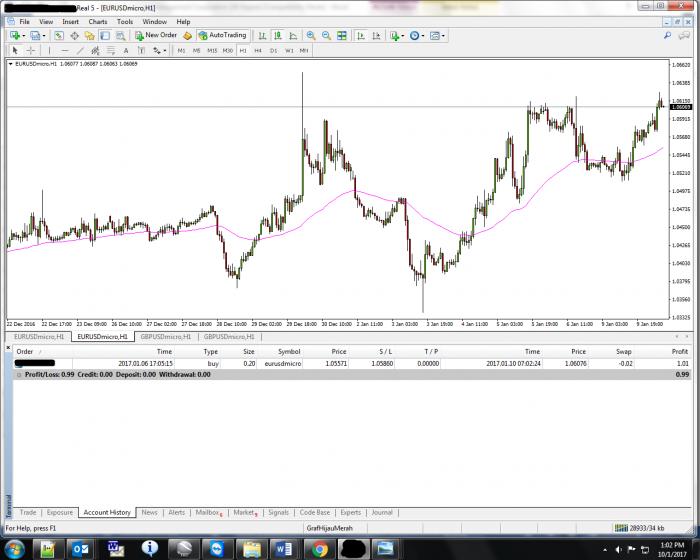The width and height of the screenshot is (700, 560).
Task: Click GrafHijauMerah profile in status bar
Action: coord(329,528)
